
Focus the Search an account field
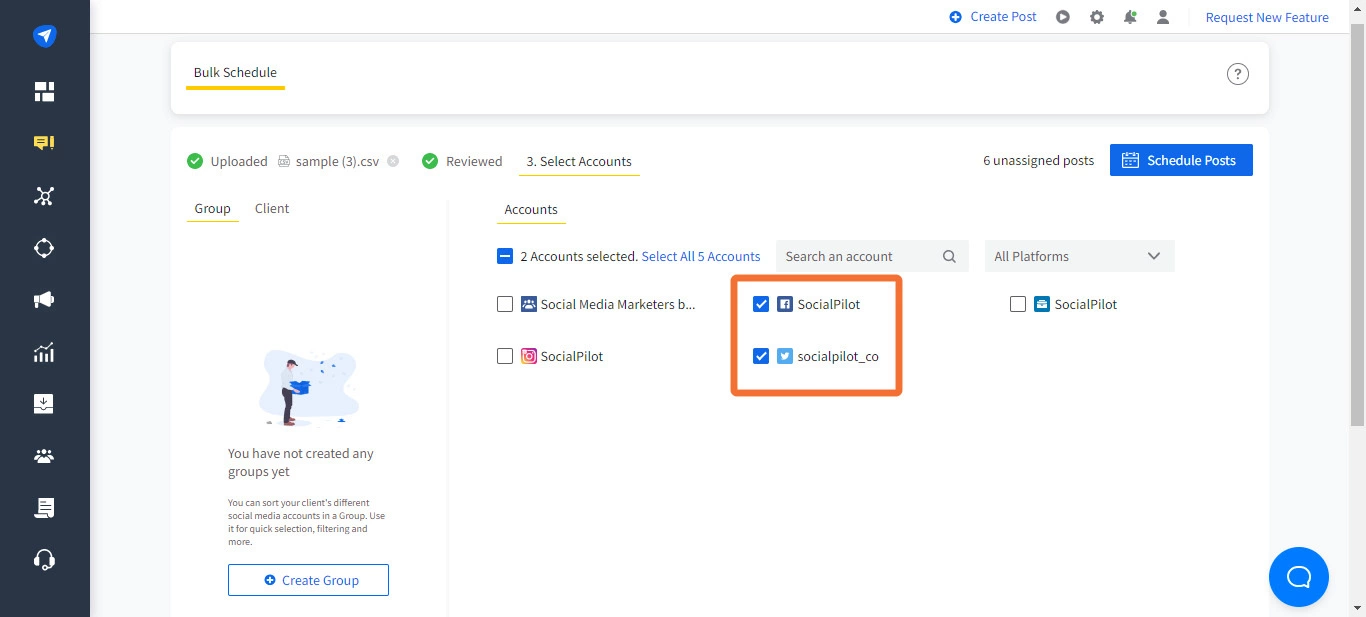point(872,256)
